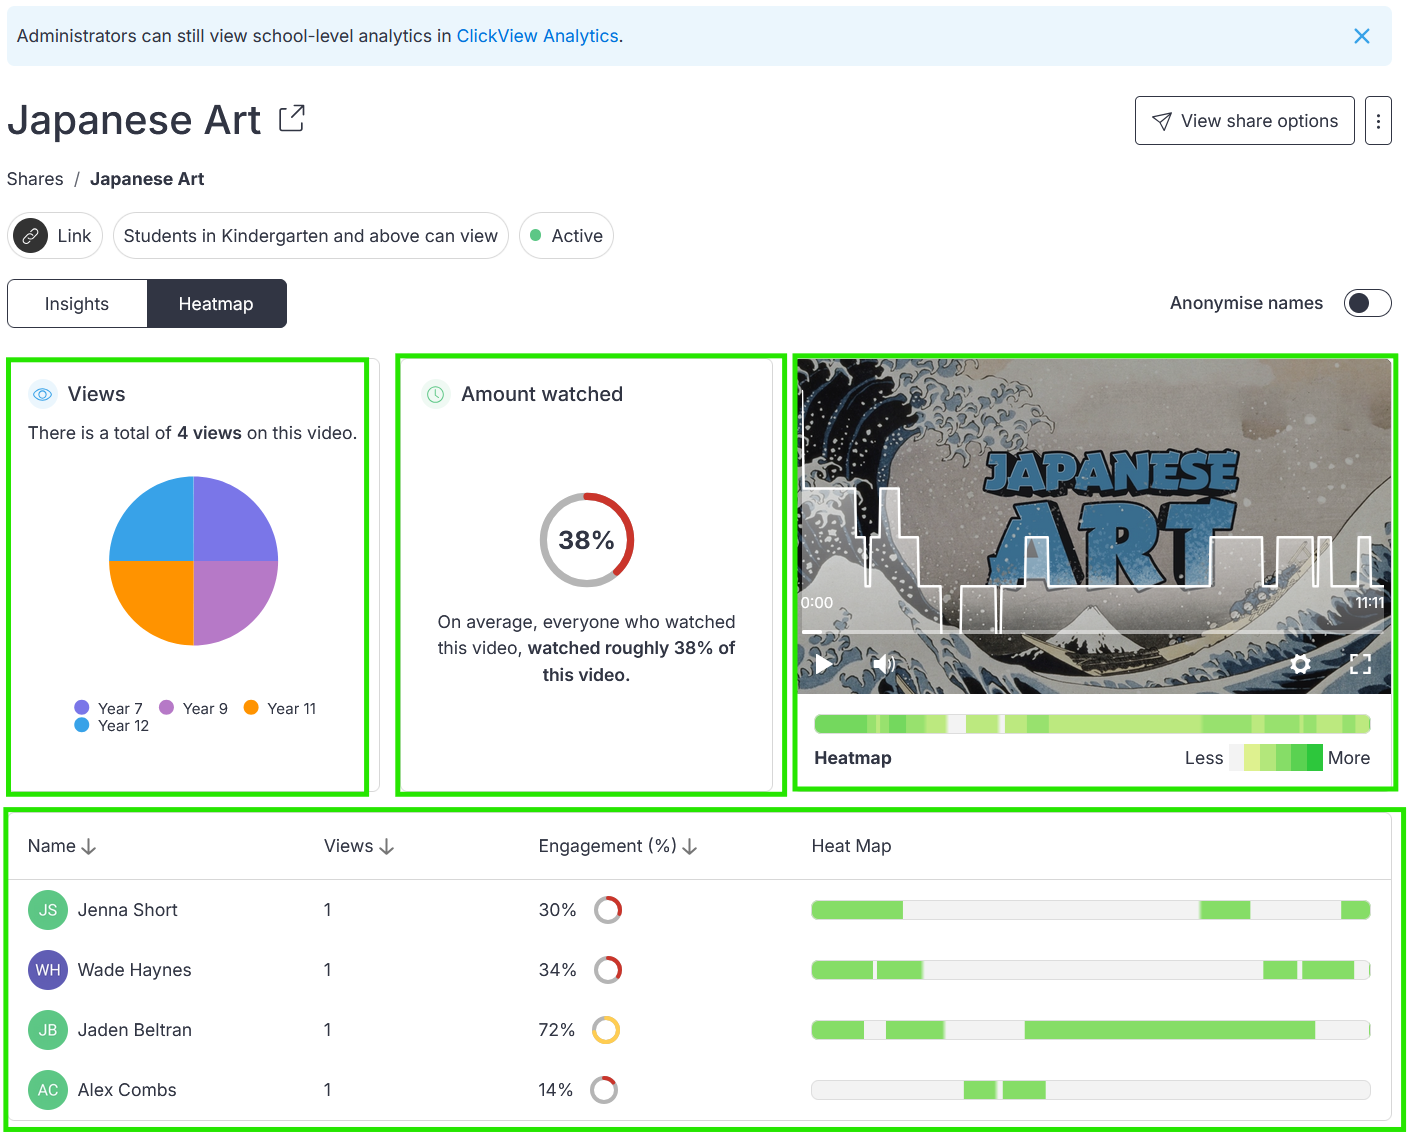Toggle Year 9 legend item
The width and height of the screenshot is (1407, 1132).
(x=194, y=708)
